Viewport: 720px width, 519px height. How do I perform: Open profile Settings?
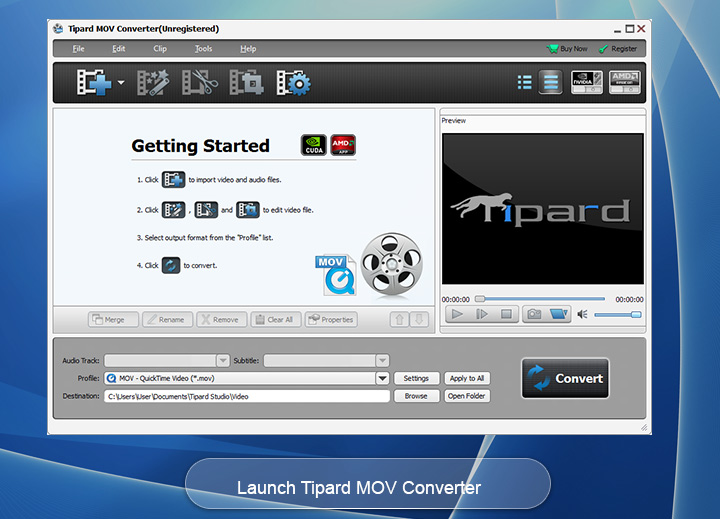[x=416, y=378]
